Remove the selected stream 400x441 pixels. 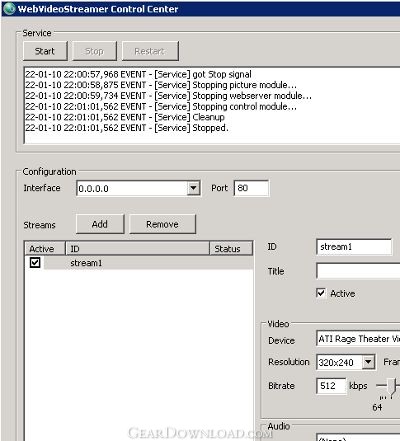pyautogui.click(x=162, y=224)
